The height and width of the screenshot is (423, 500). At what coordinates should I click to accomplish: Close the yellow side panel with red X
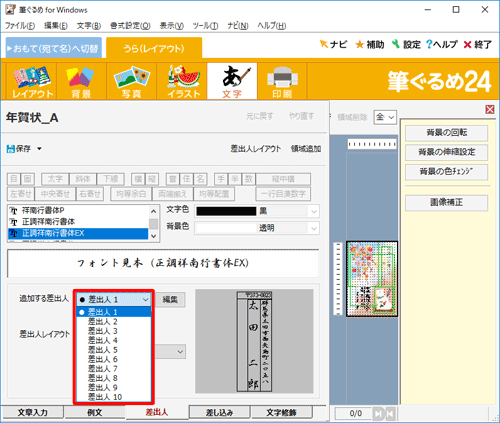point(490,109)
